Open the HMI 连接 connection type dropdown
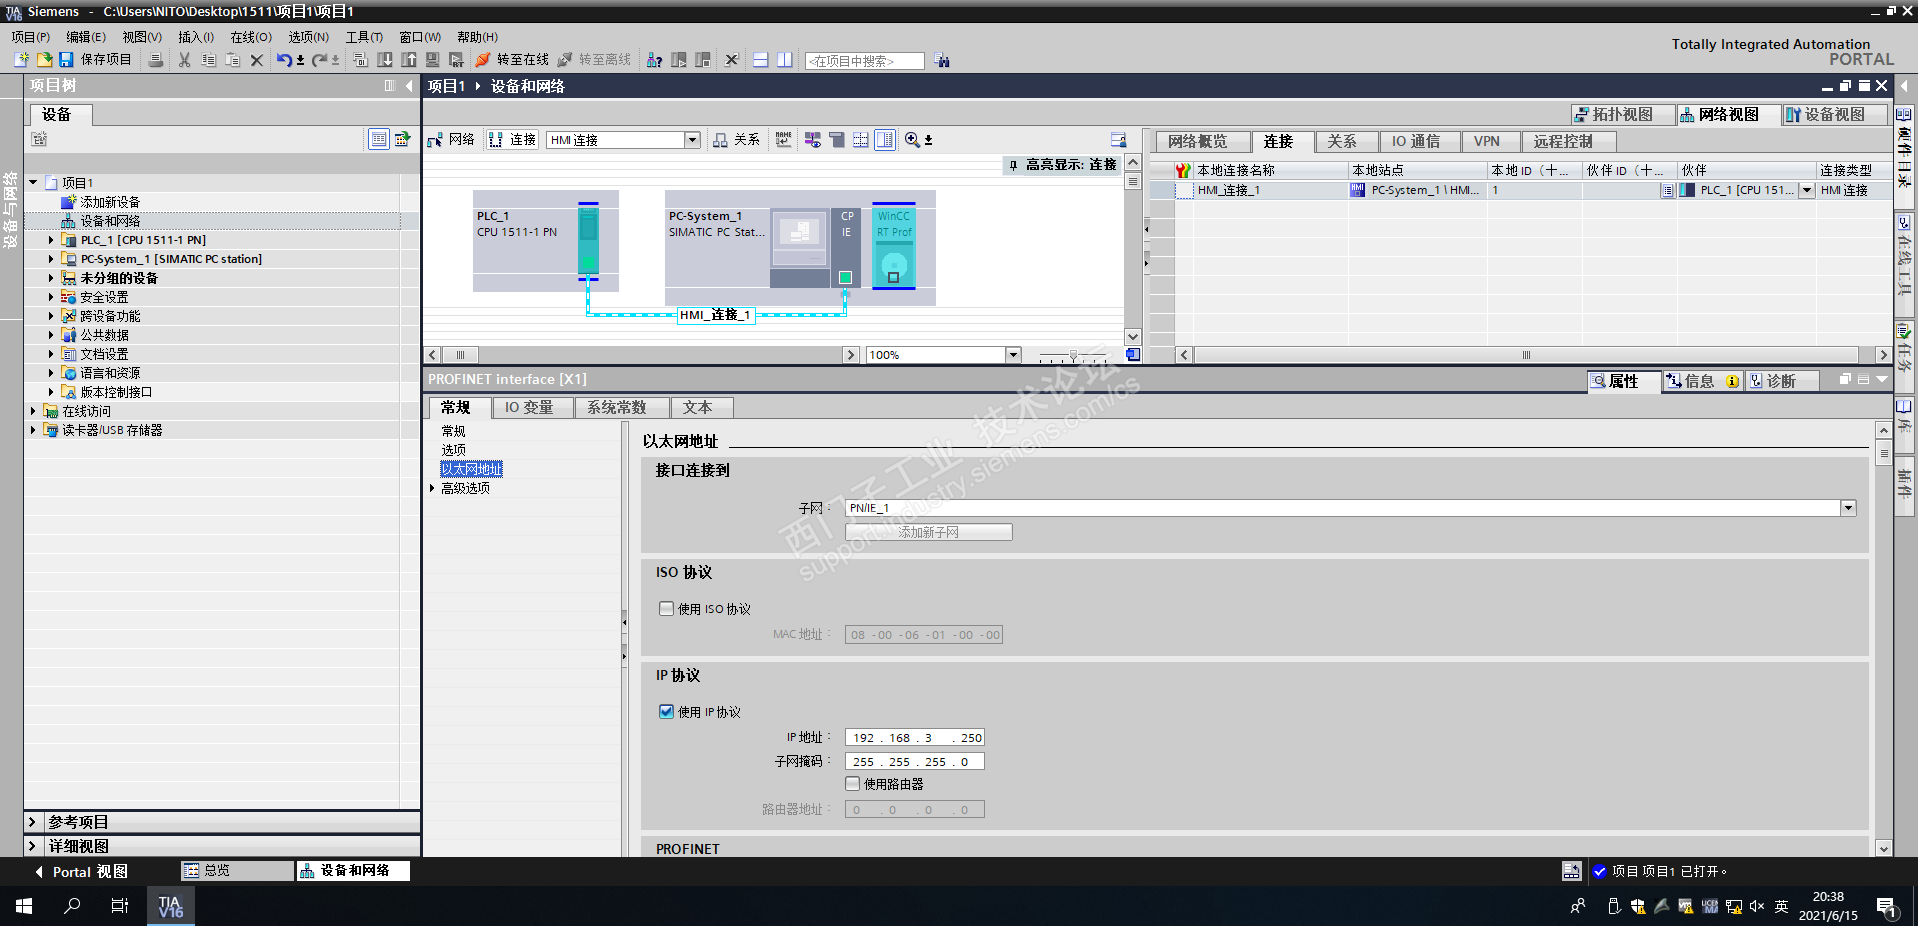 pos(692,140)
